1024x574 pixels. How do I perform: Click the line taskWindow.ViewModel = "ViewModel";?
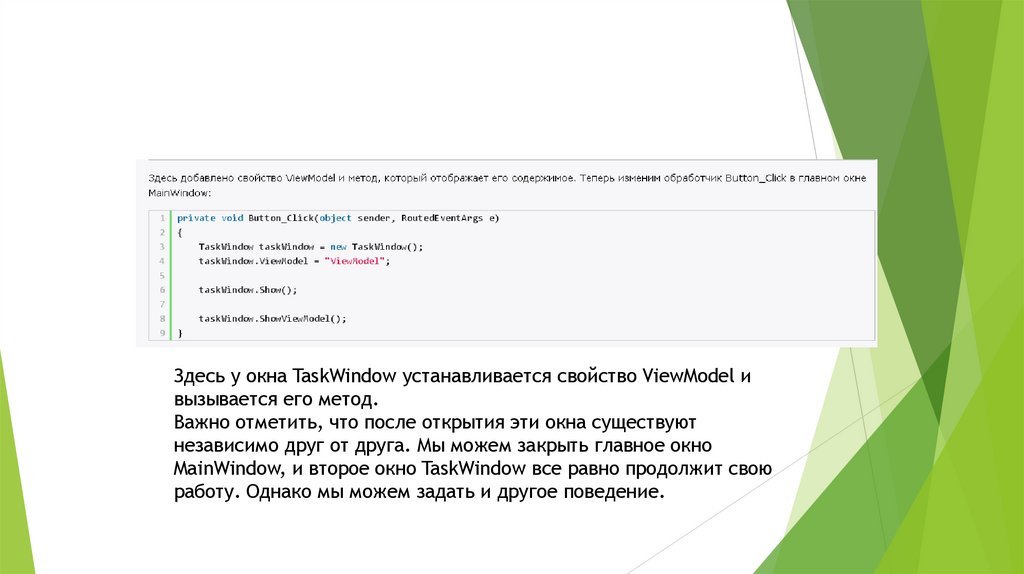[x=294, y=261]
